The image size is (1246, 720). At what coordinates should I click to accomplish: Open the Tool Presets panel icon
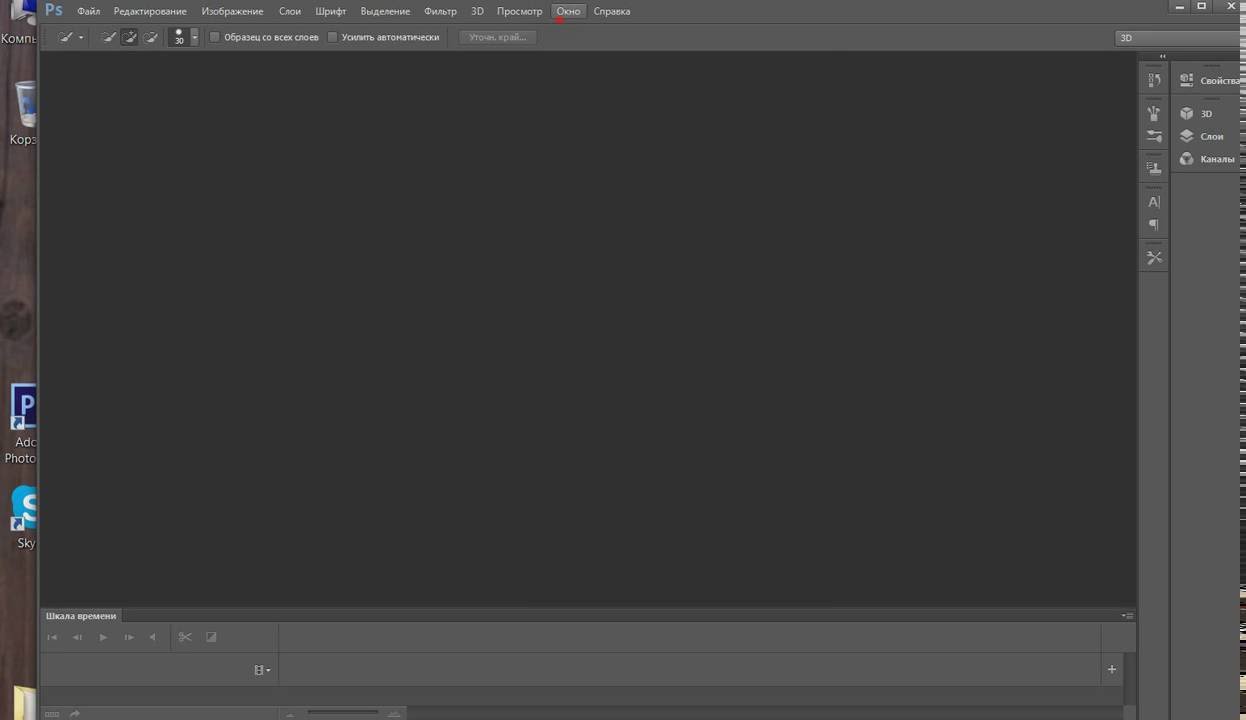[1154, 258]
